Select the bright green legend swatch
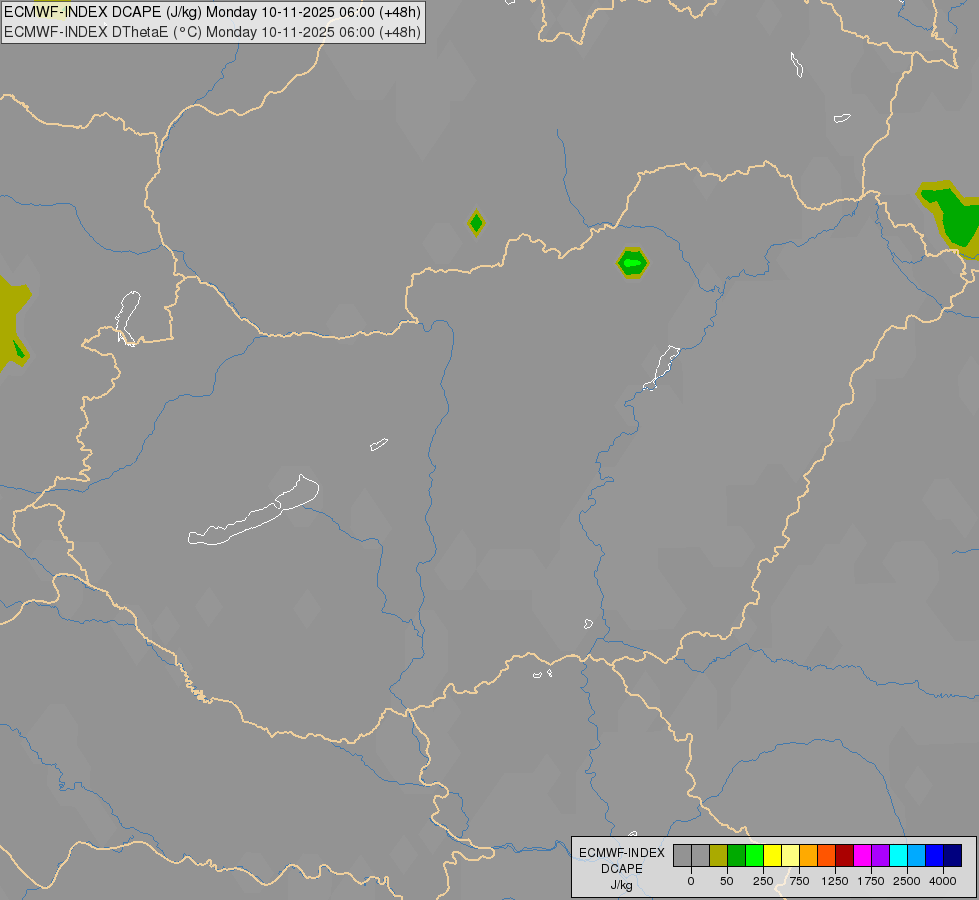Screen dimensions: 979x900 coord(755,855)
